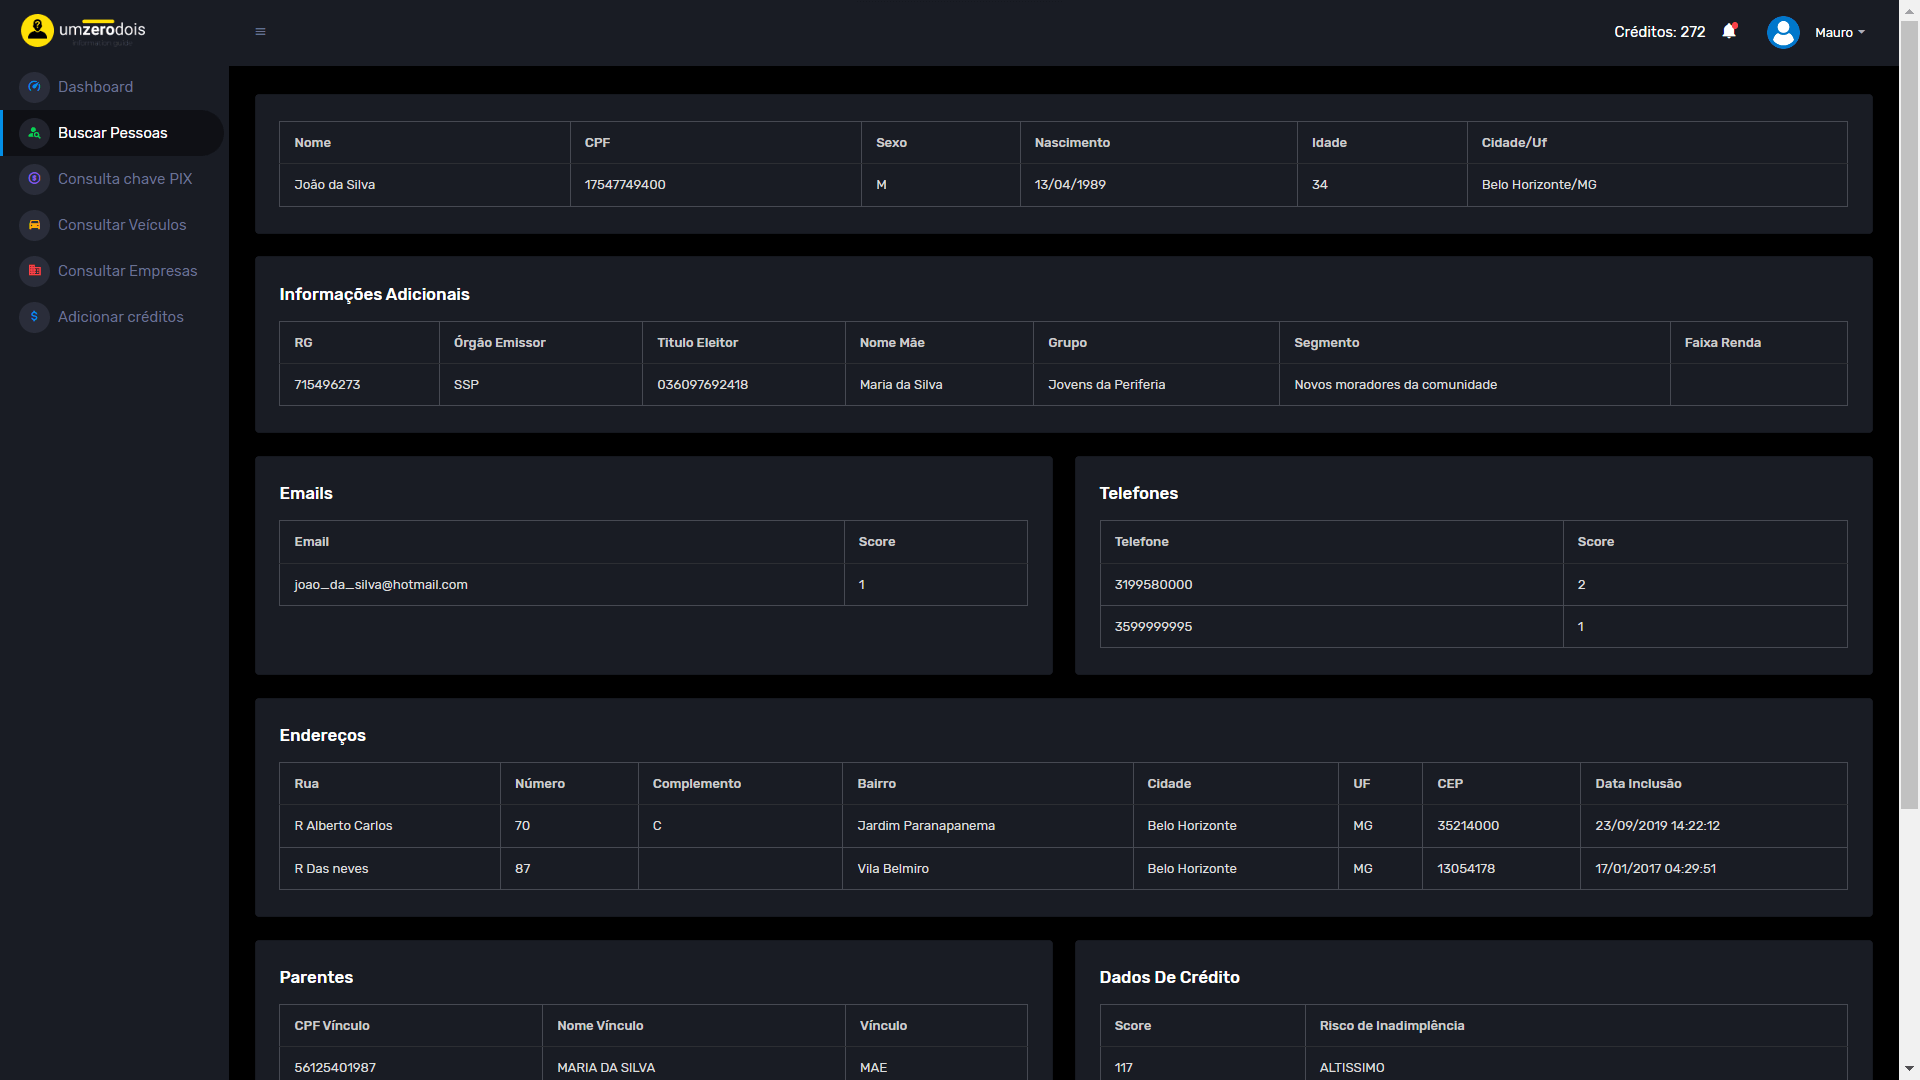Select RG value 715496273
The image size is (1920, 1080).
click(x=327, y=385)
